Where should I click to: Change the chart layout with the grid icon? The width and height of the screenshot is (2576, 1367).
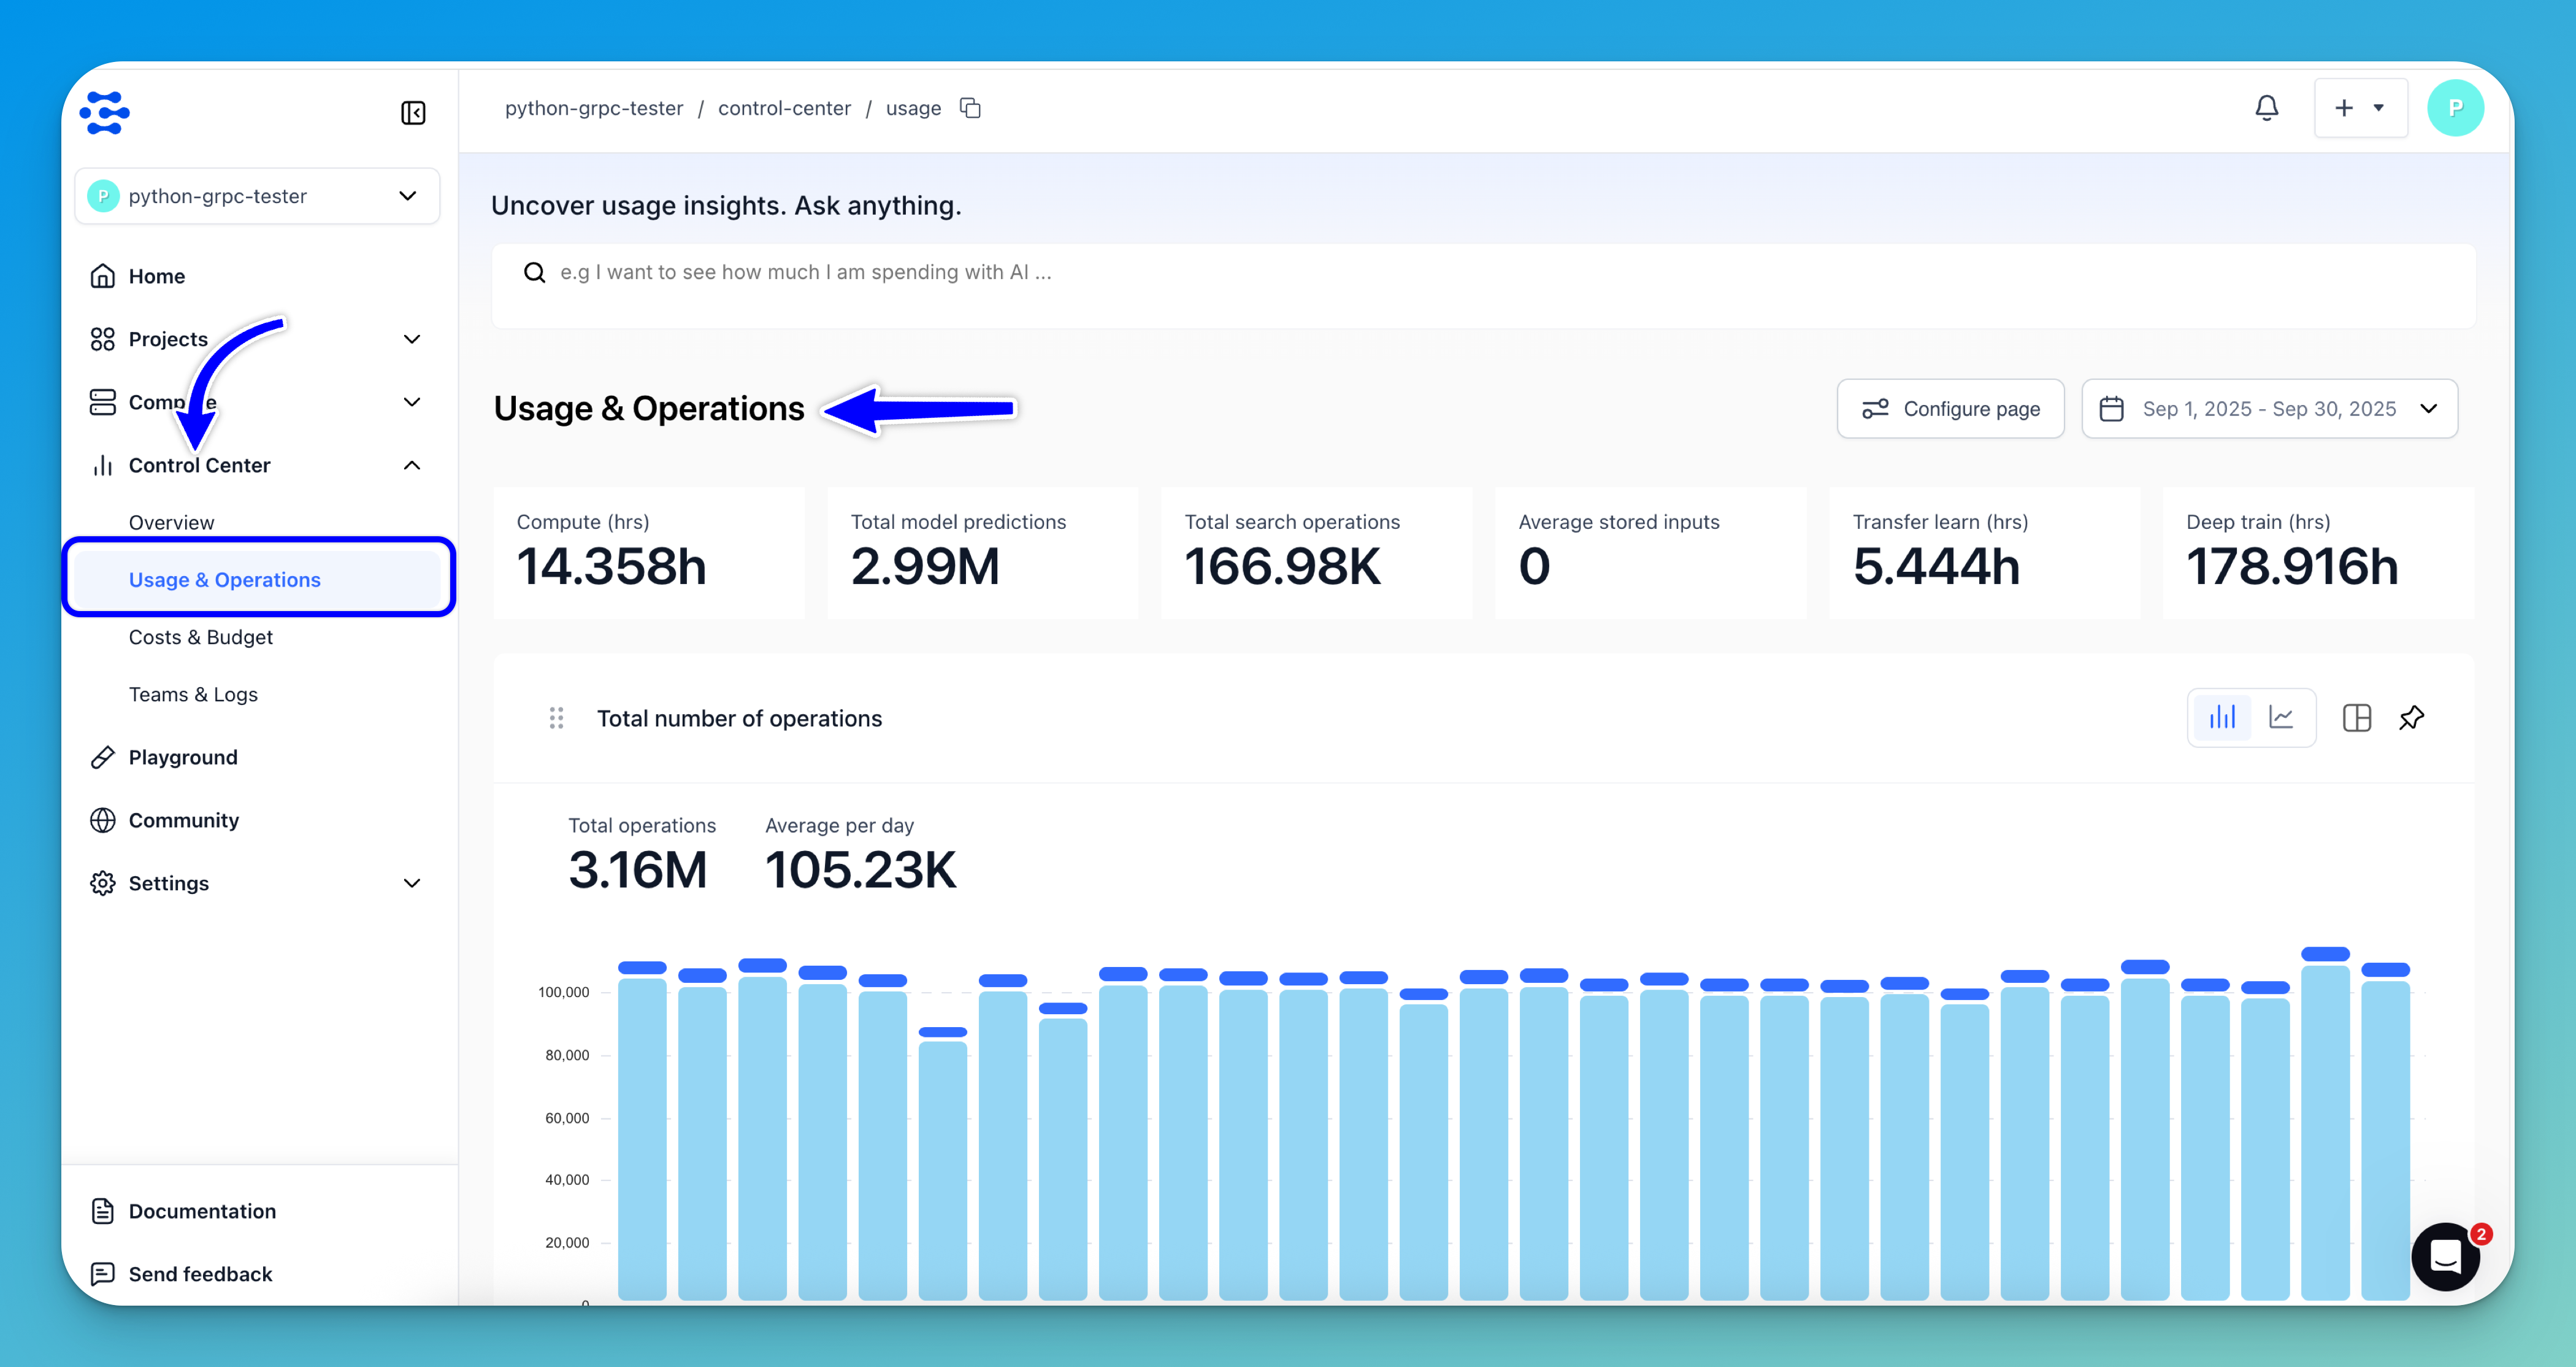2356,718
